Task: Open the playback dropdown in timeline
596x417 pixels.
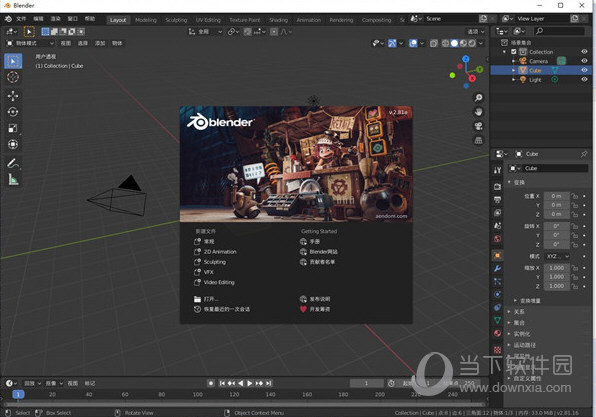Action: pos(32,383)
